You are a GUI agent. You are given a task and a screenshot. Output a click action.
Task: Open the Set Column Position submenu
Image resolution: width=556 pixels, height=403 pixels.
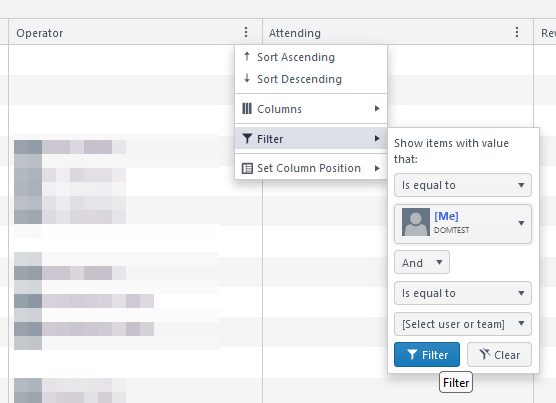[x=311, y=168]
